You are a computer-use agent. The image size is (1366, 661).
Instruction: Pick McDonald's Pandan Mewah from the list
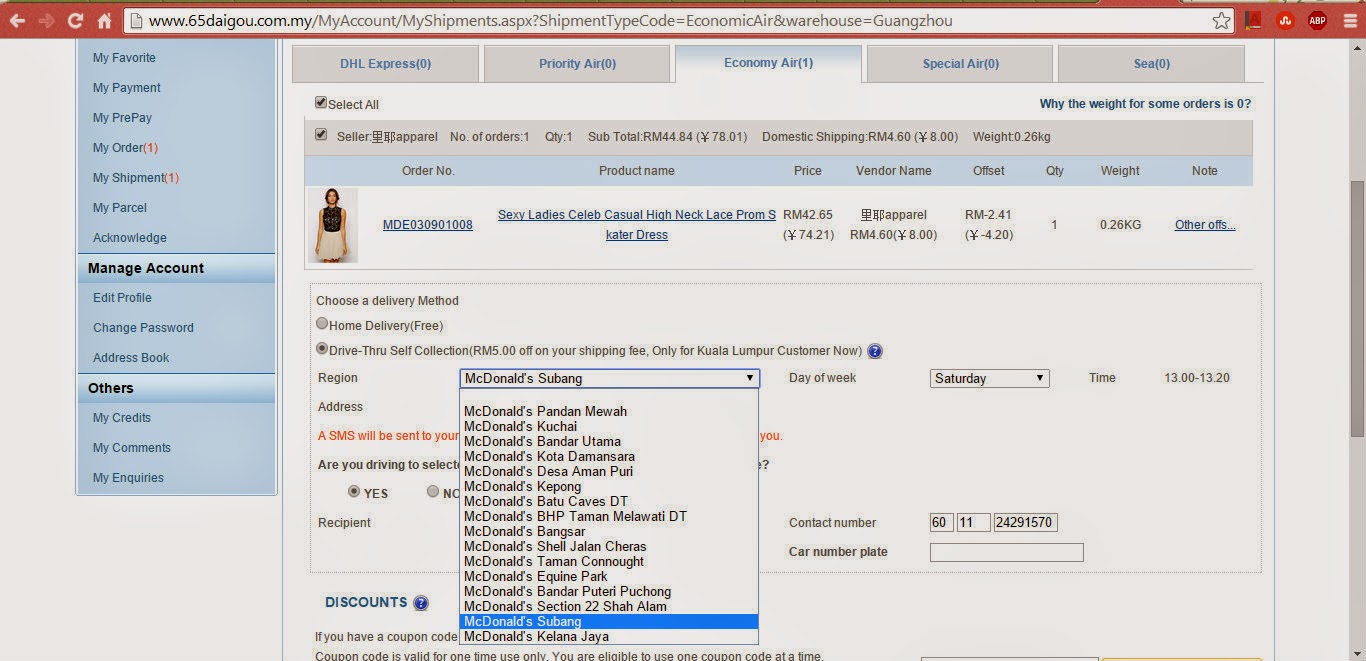[609, 411]
